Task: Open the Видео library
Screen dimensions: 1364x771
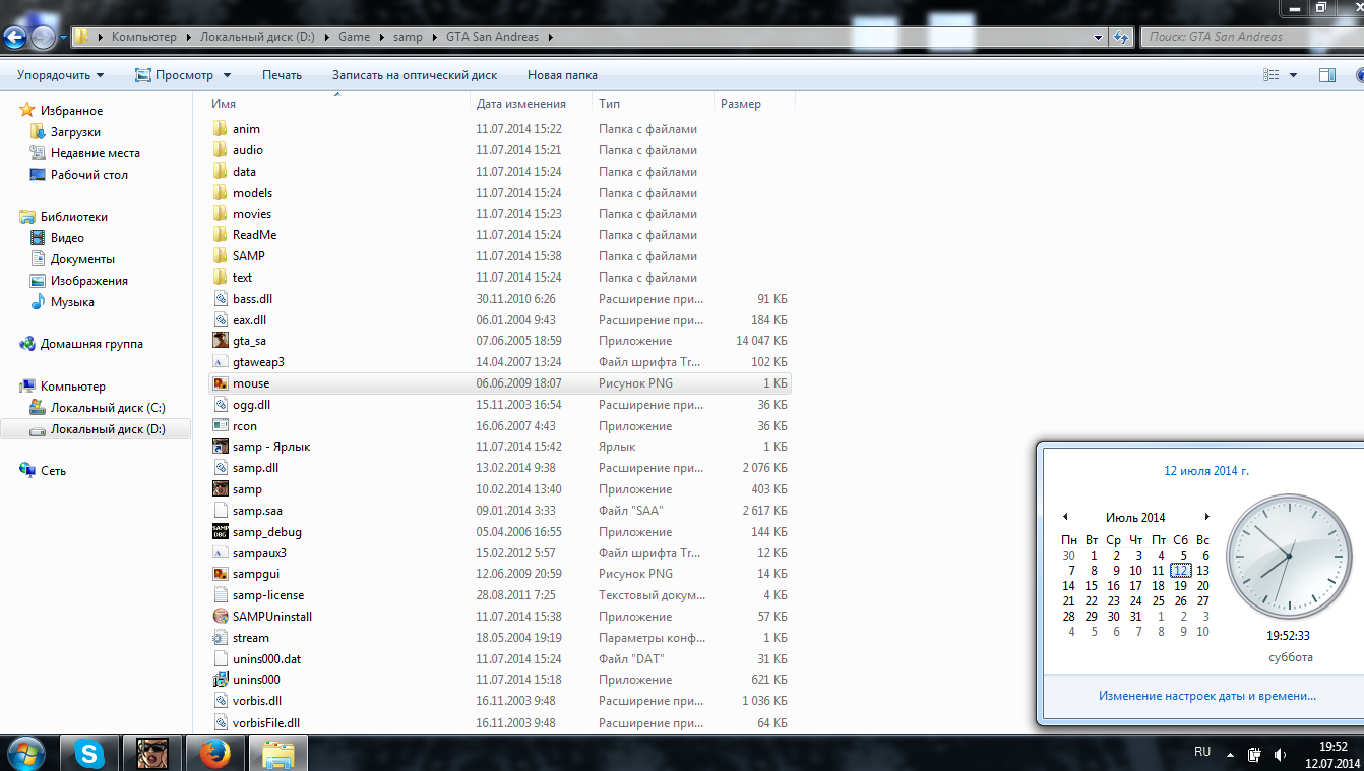Action: click(67, 238)
